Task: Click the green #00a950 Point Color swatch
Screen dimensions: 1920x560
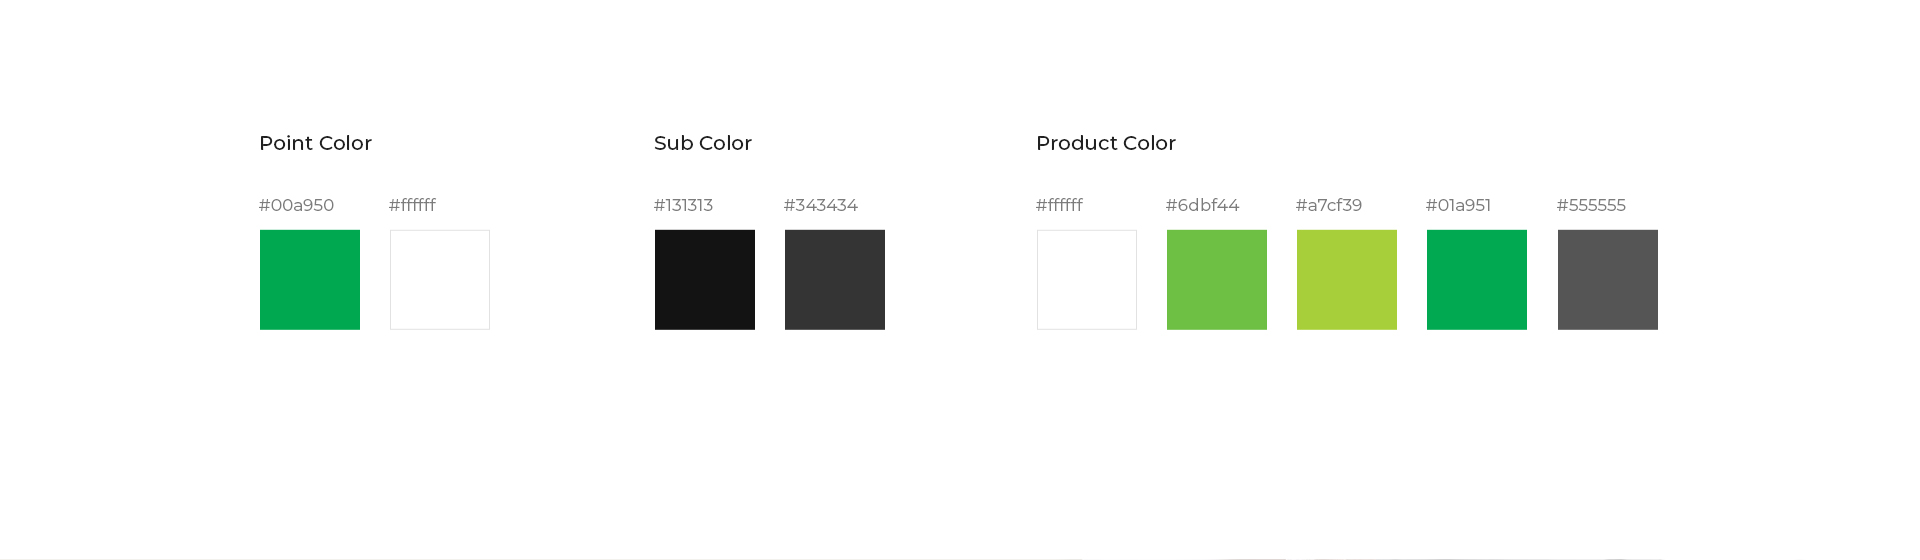Action: coord(310,280)
